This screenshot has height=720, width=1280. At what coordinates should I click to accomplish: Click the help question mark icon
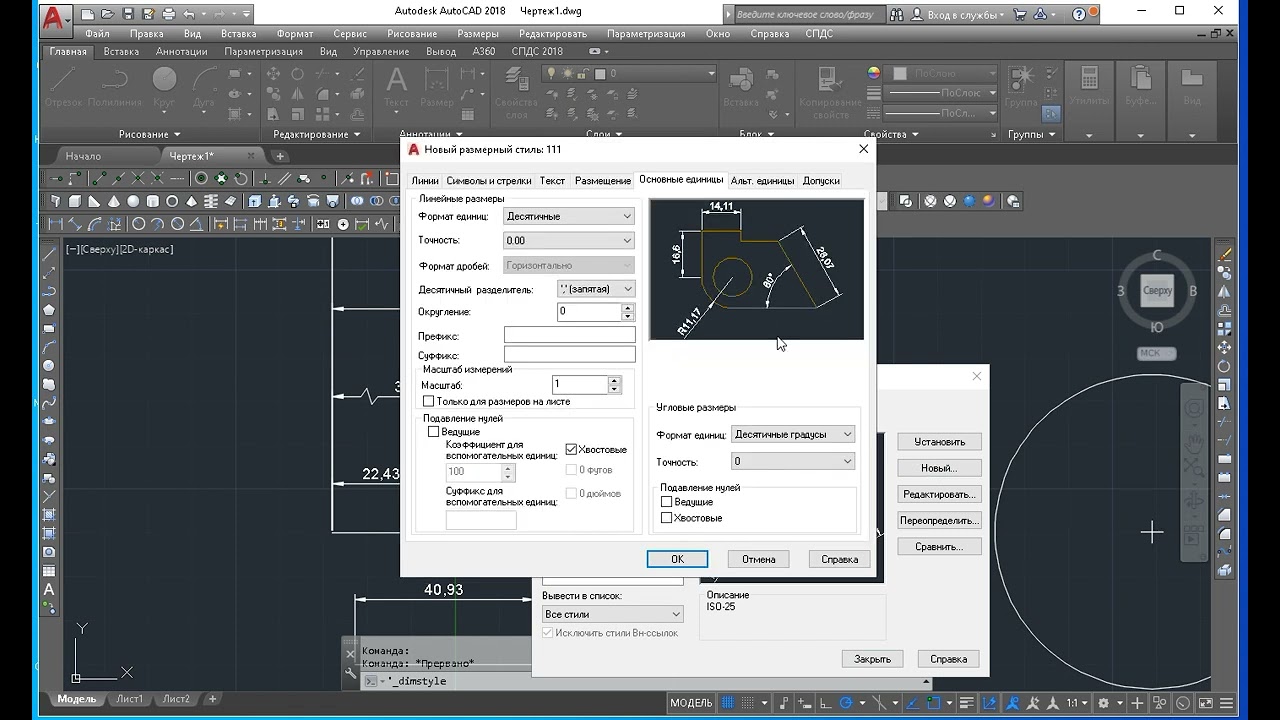(1079, 15)
